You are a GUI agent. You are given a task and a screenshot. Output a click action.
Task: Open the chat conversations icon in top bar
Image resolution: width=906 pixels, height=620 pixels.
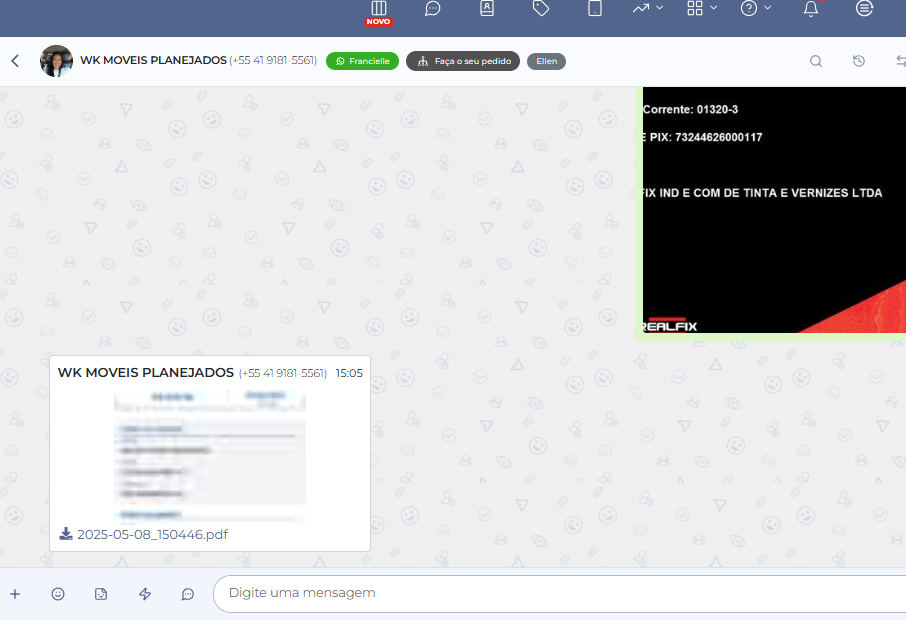point(433,9)
